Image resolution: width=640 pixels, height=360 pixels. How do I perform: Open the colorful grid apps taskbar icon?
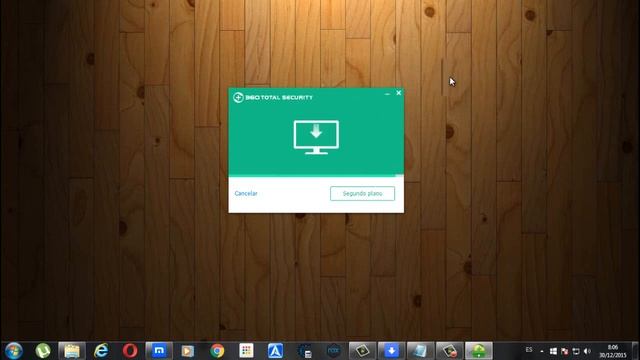coord(246,351)
